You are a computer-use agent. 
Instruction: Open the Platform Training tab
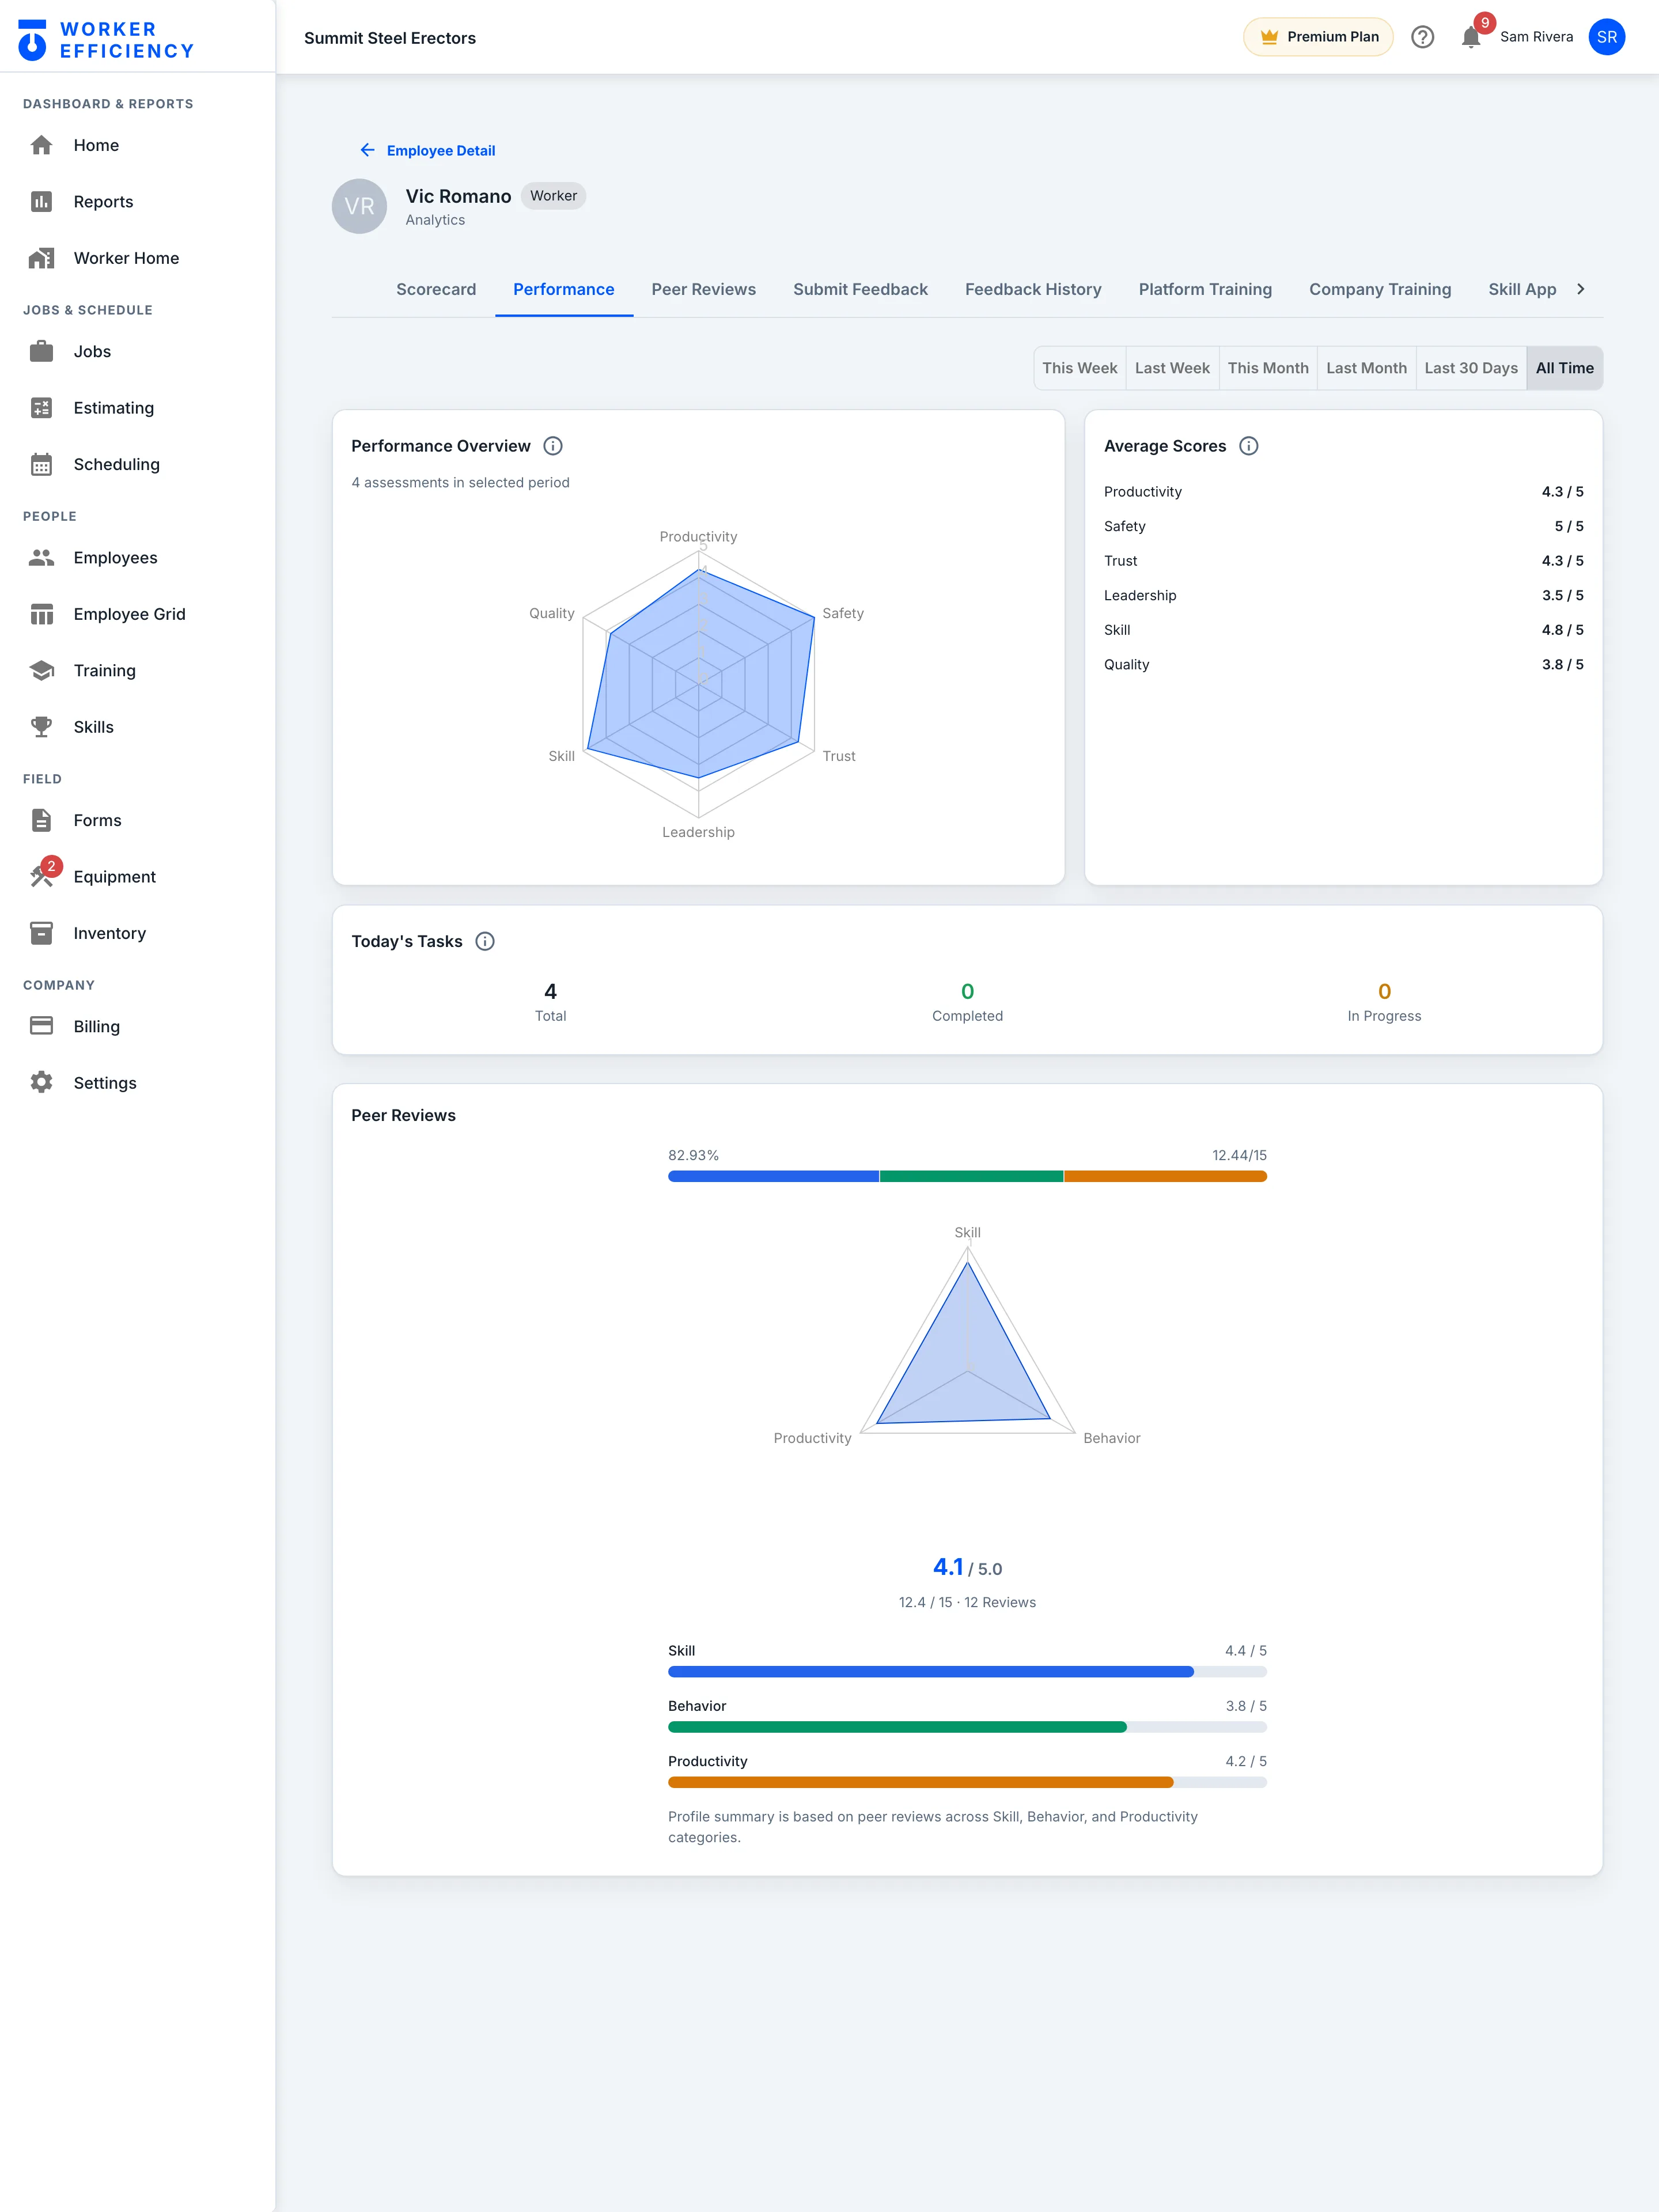1205,289
